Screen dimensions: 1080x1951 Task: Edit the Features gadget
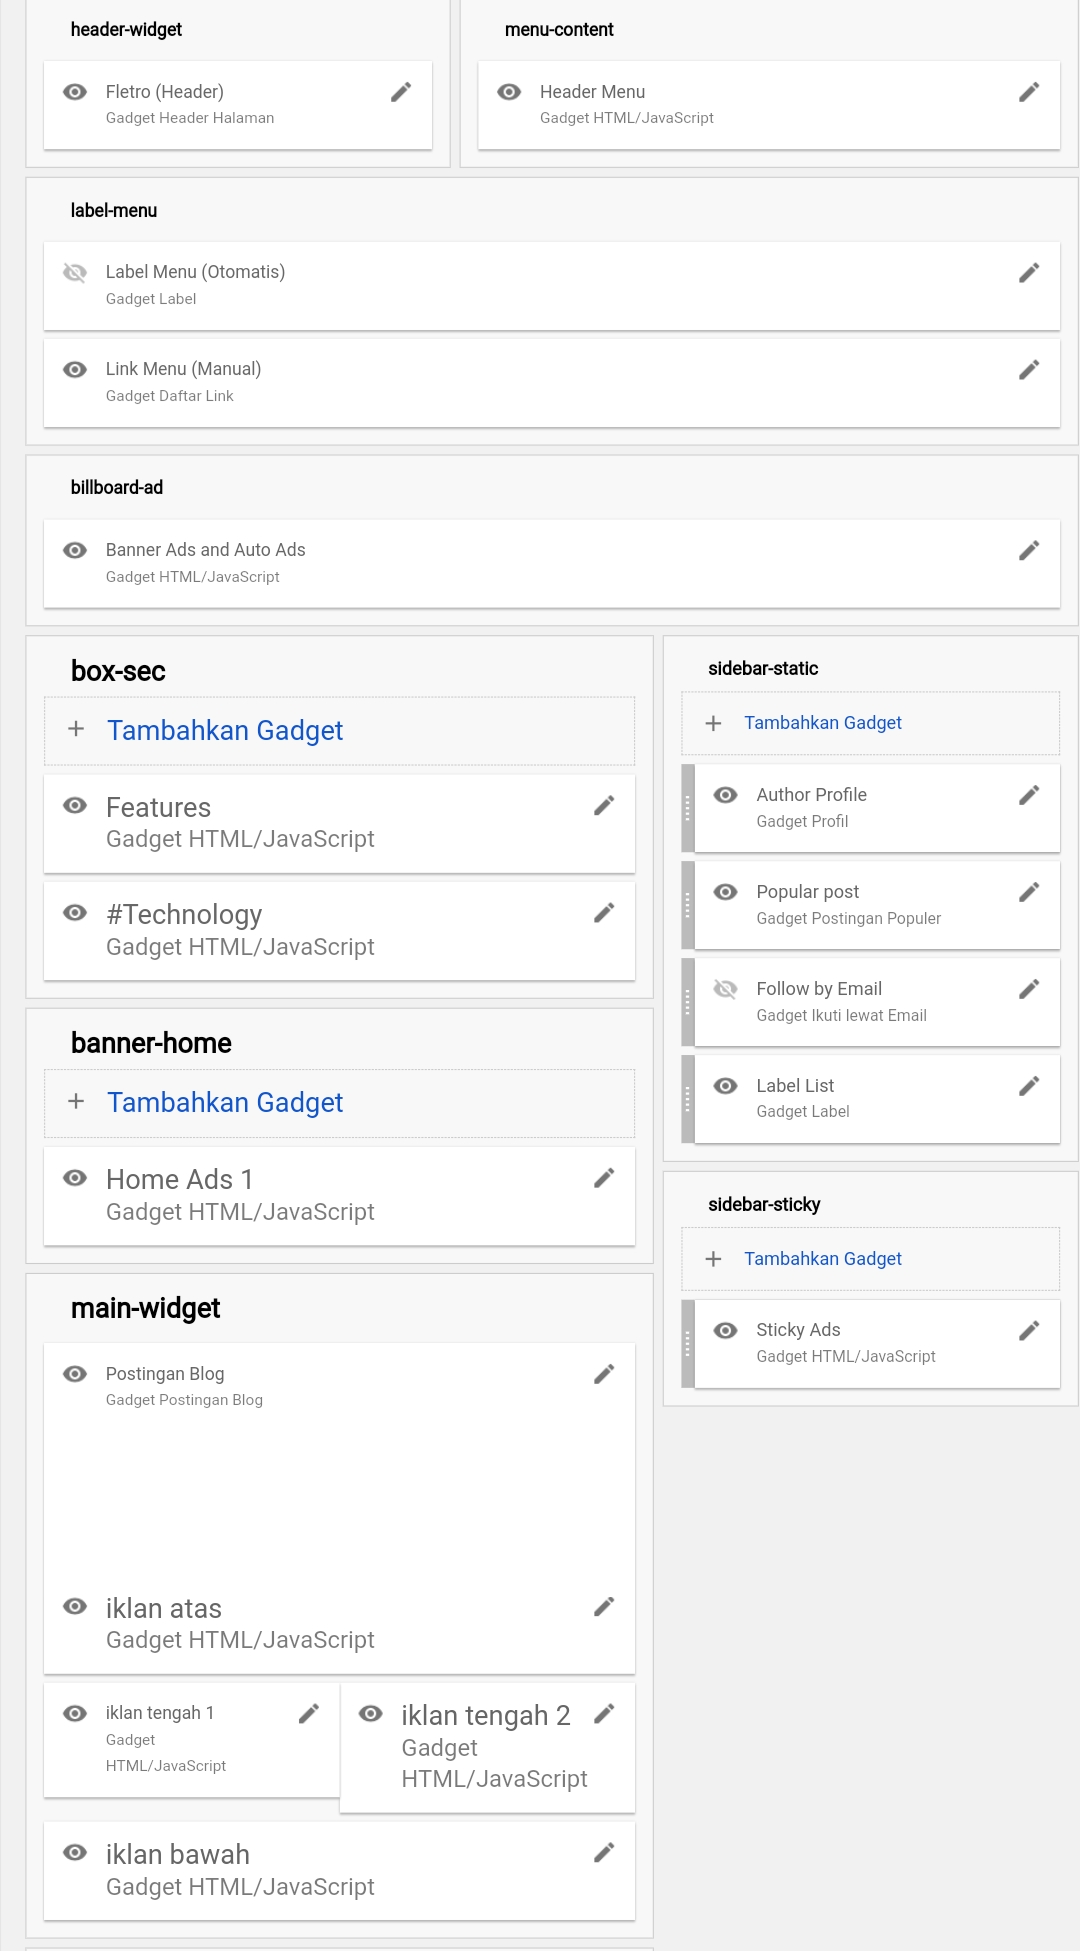pyautogui.click(x=604, y=806)
